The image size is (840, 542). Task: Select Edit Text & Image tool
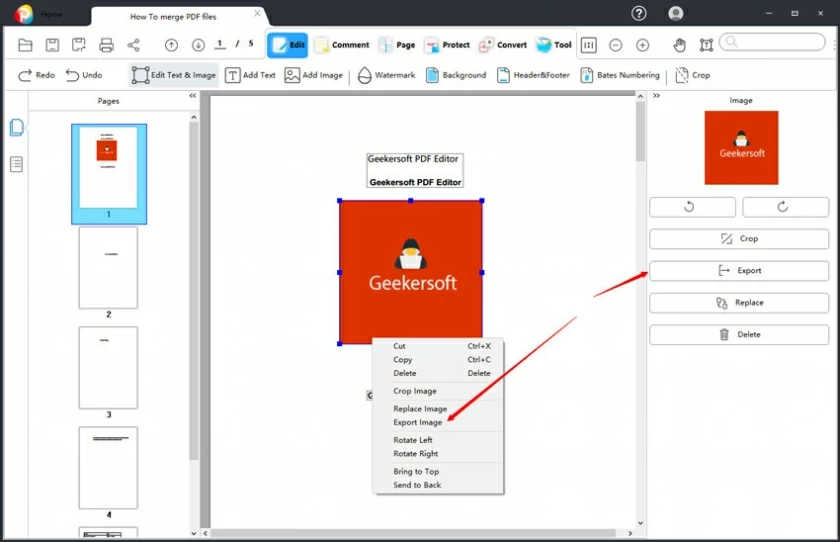(x=174, y=75)
